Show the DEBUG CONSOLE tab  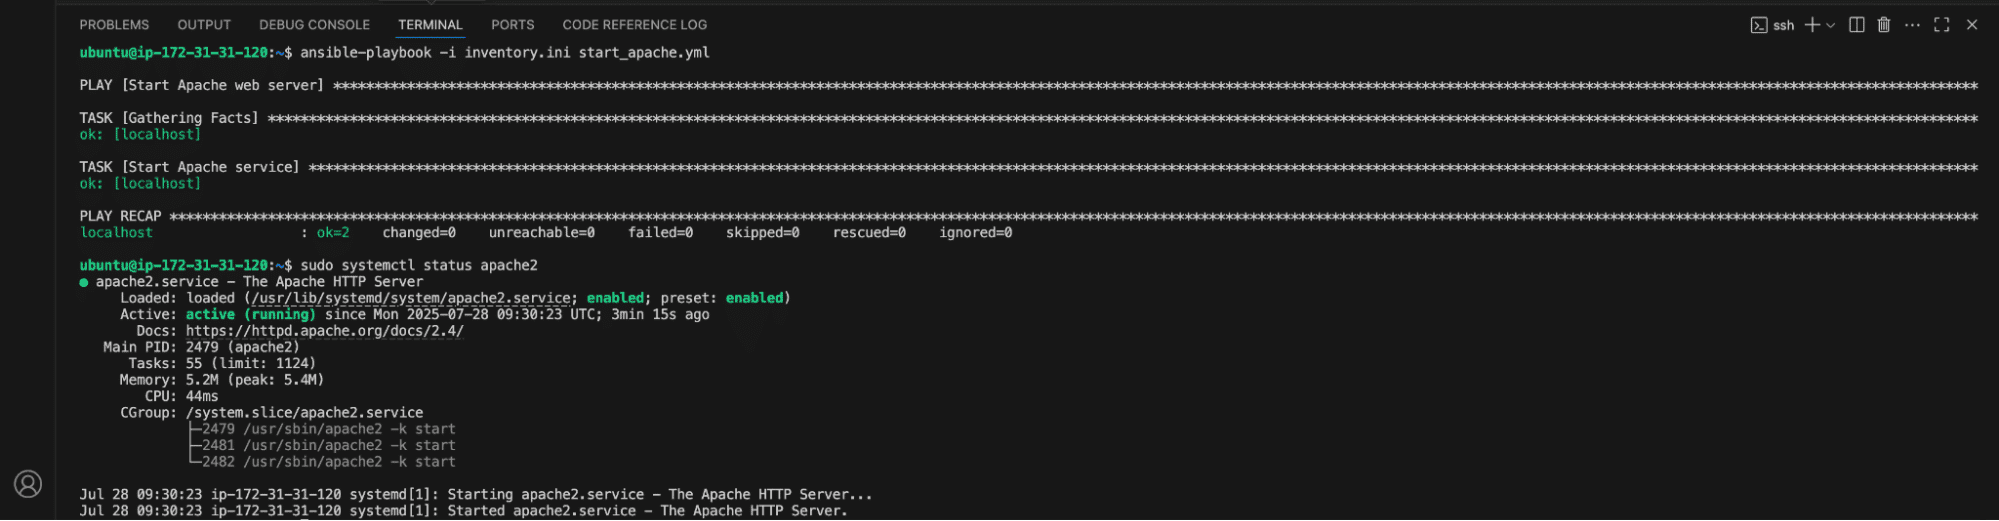pyautogui.click(x=314, y=25)
